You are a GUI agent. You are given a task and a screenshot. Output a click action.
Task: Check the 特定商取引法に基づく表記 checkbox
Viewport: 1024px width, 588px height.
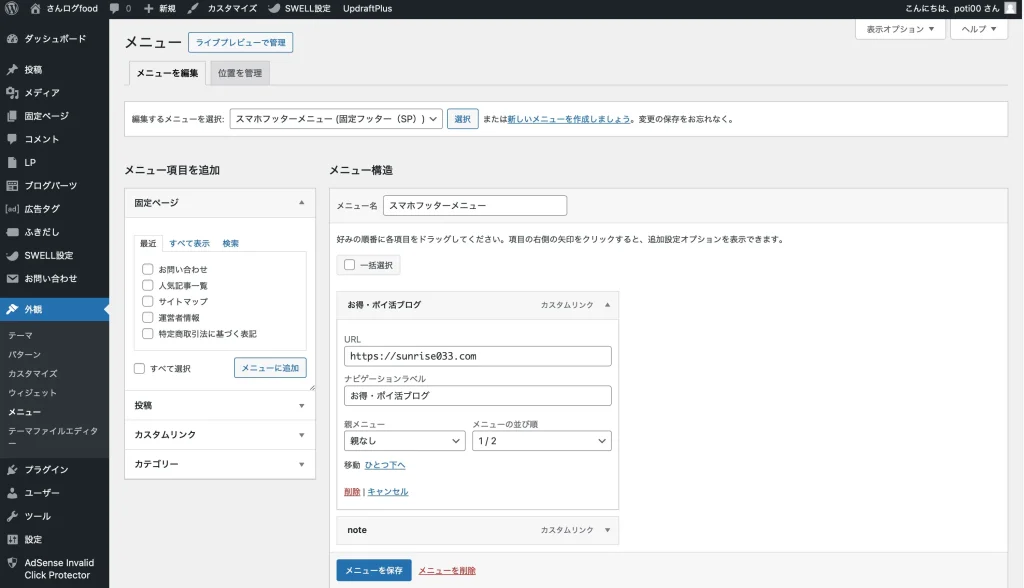[148, 334]
